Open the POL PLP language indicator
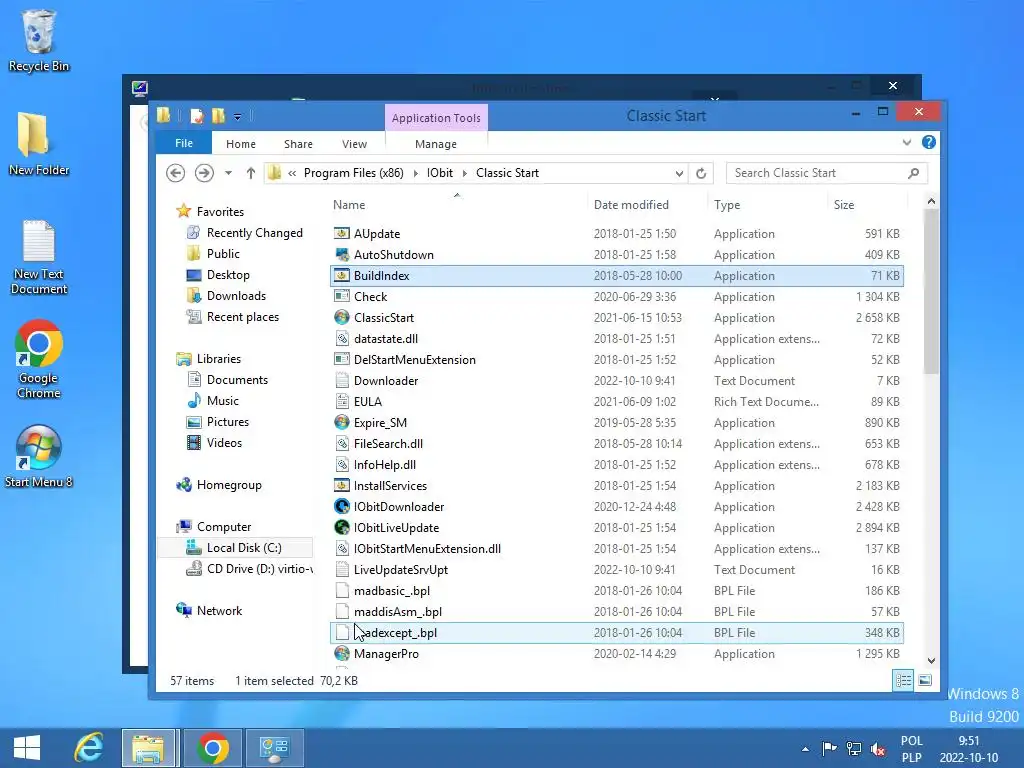1024x768 pixels. click(x=912, y=749)
